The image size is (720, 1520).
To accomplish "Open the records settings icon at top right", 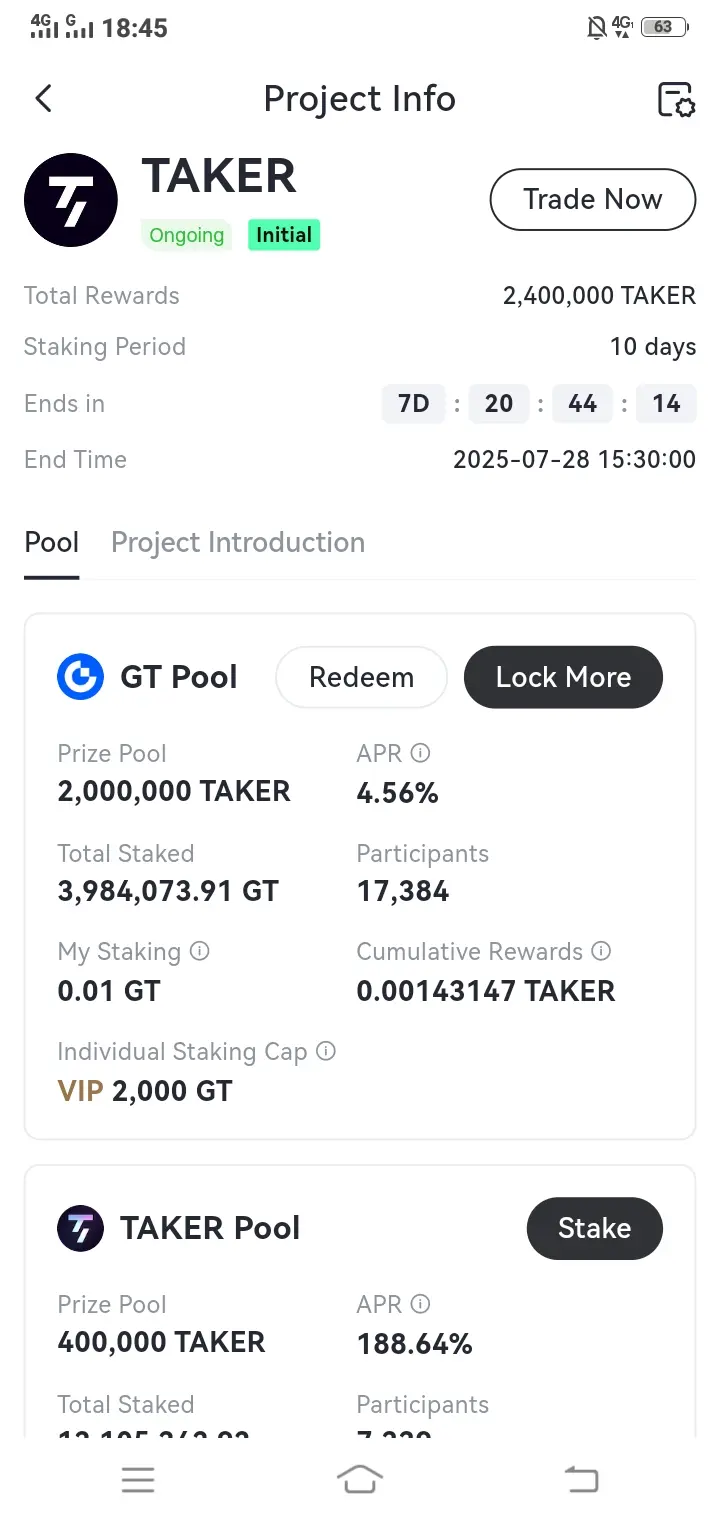I will tap(676, 100).
